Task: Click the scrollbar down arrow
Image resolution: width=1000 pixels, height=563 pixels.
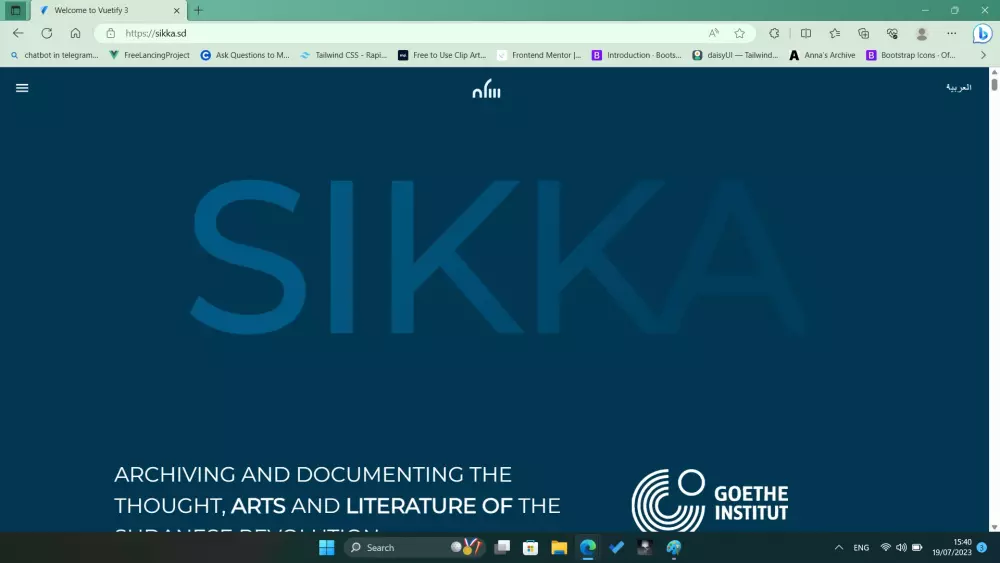Action: tap(994, 527)
